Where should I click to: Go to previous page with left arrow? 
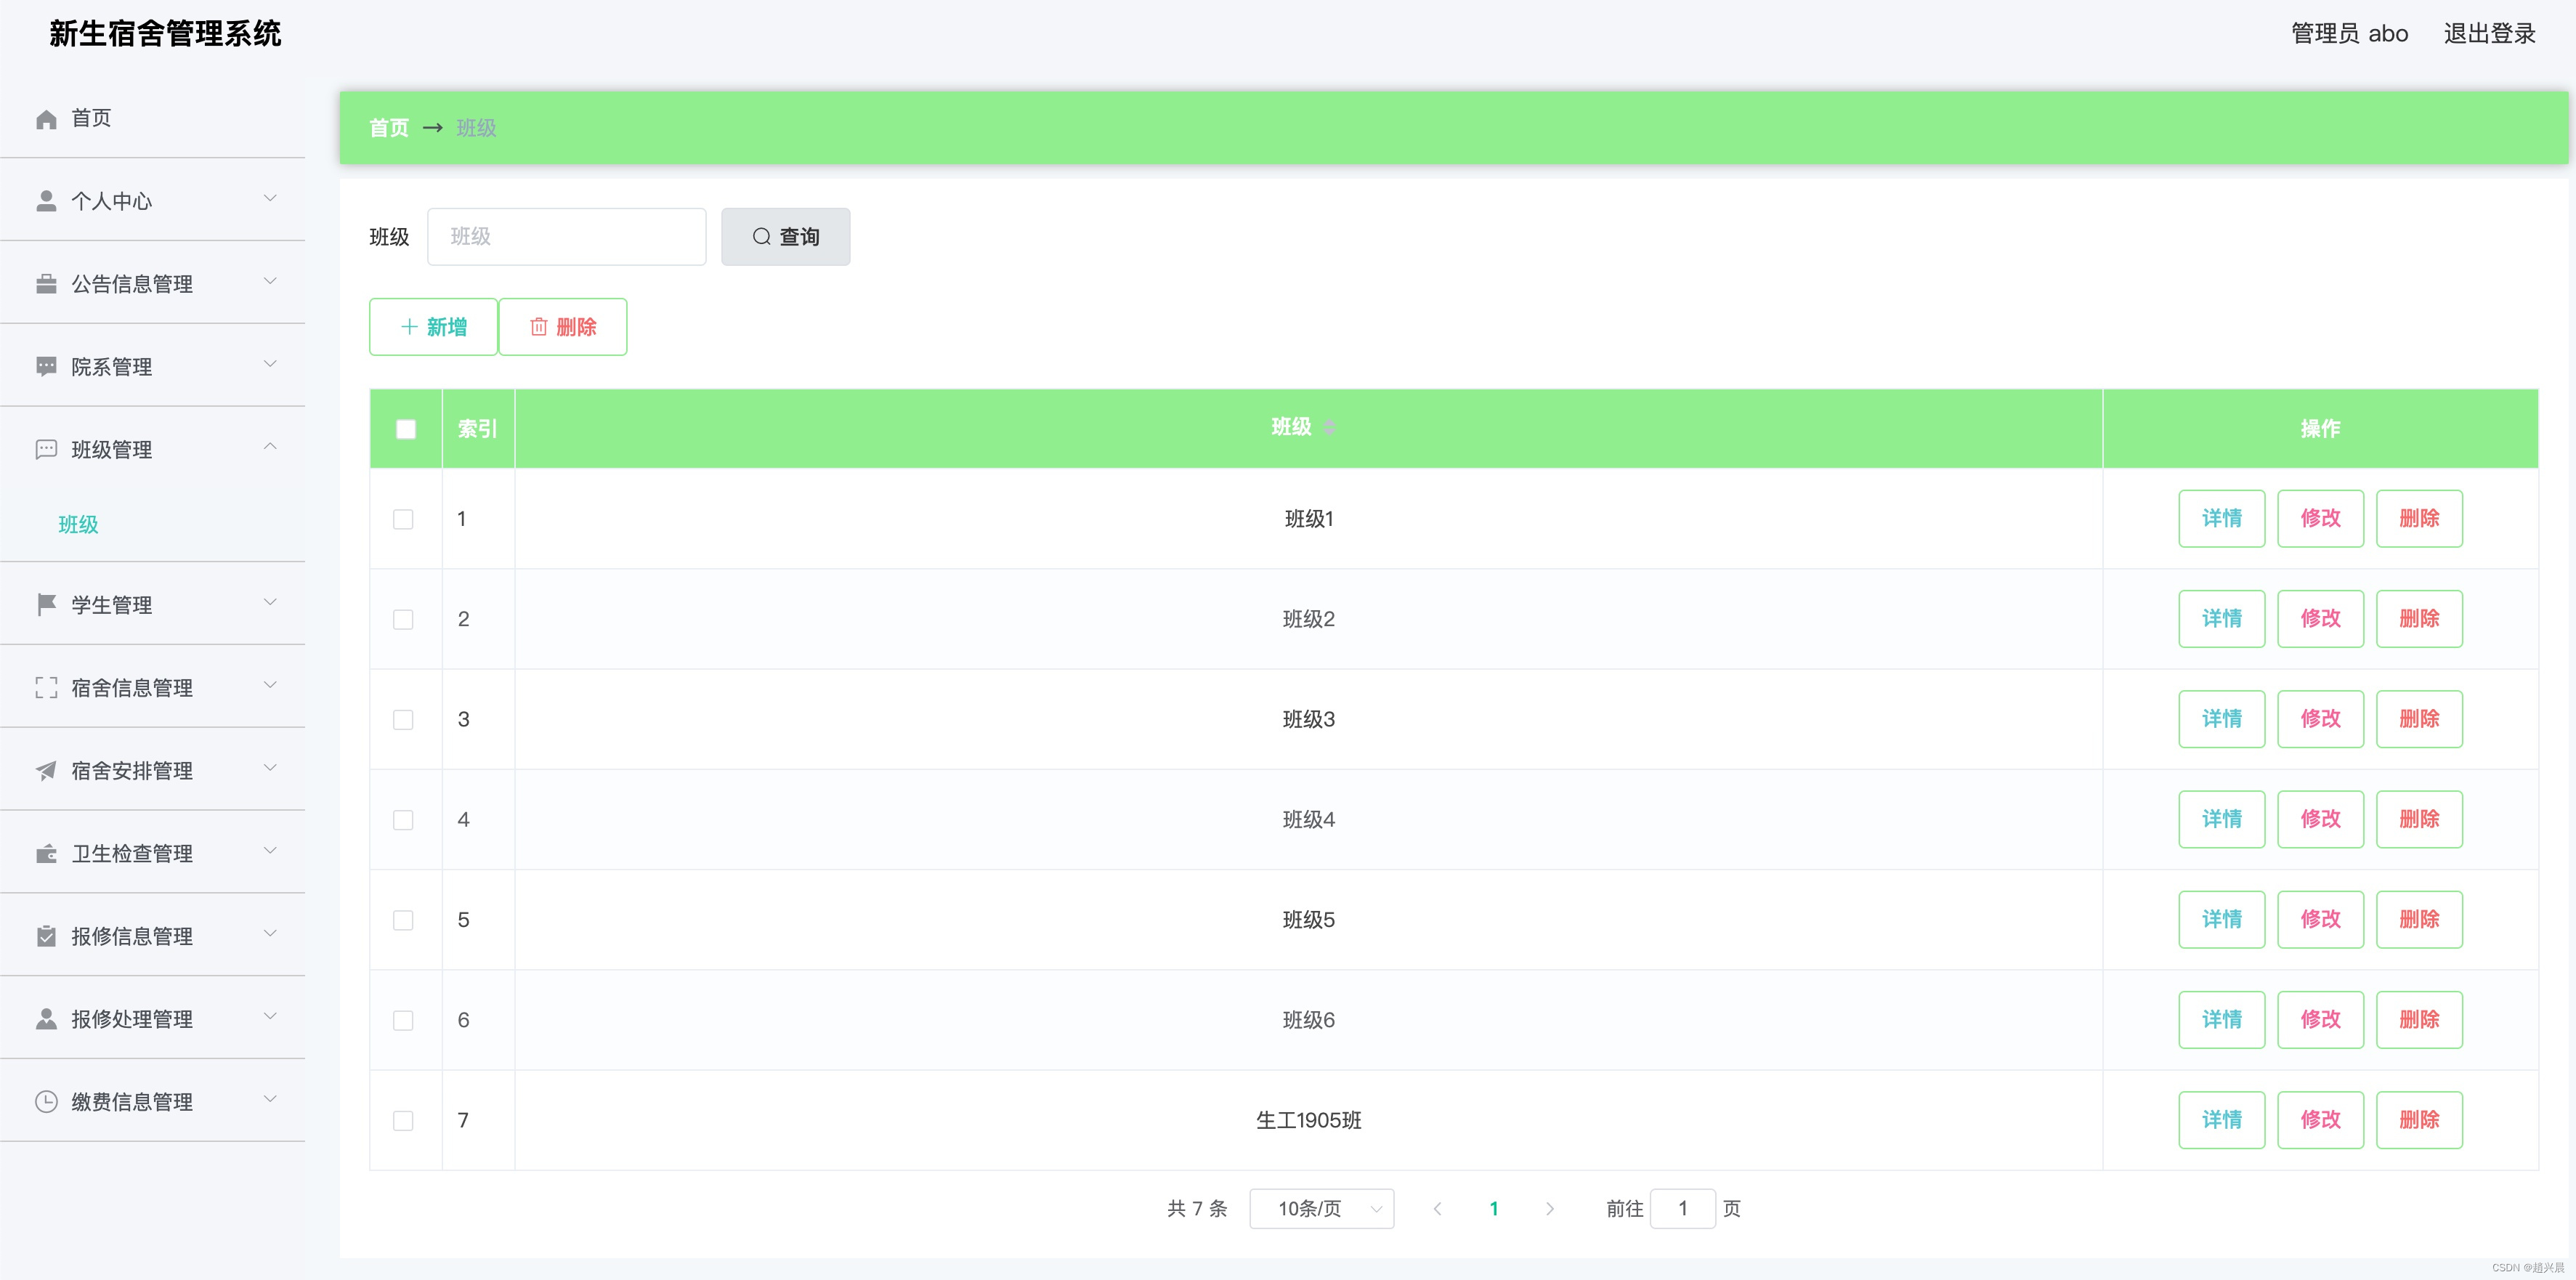(1437, 1209)
